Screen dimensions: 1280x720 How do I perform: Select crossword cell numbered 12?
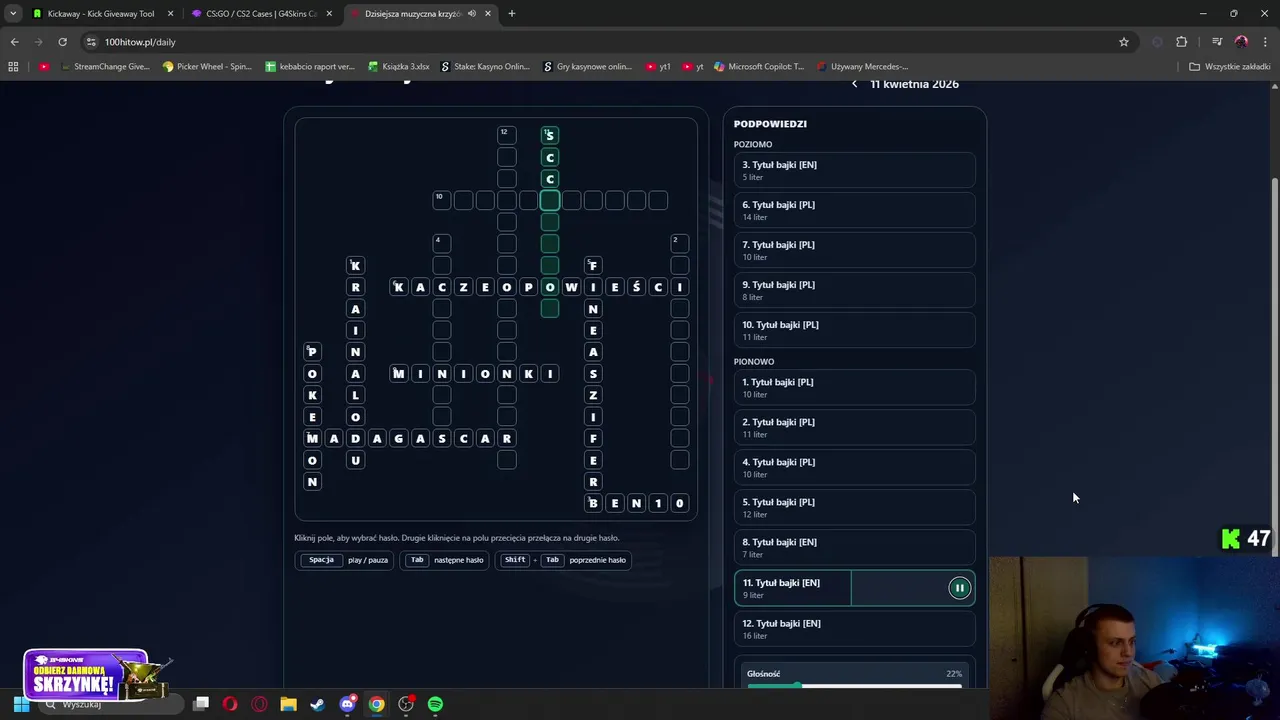[507, 135]
